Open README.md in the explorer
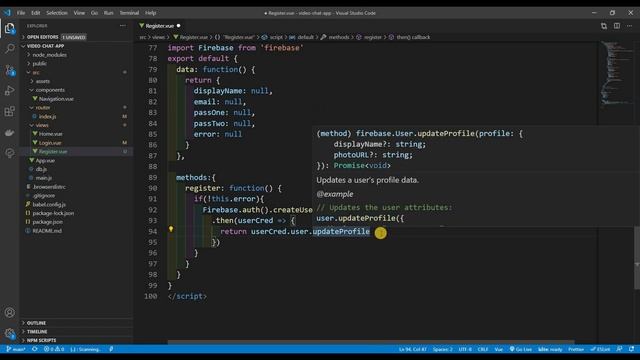The image size is (640, 360). coord(76,231)
